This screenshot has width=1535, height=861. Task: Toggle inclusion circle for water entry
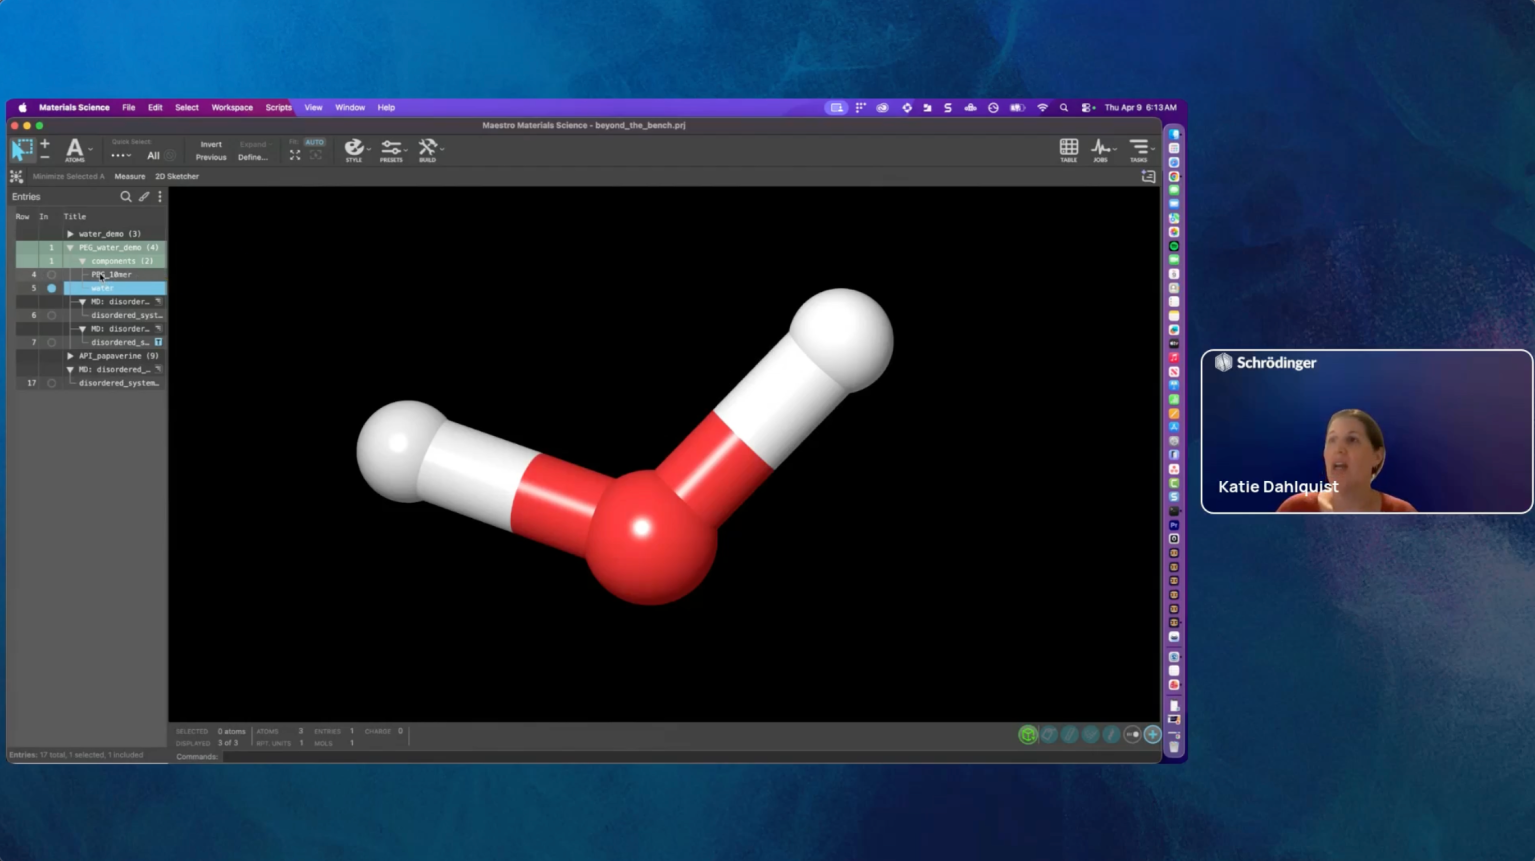point(52,288)
